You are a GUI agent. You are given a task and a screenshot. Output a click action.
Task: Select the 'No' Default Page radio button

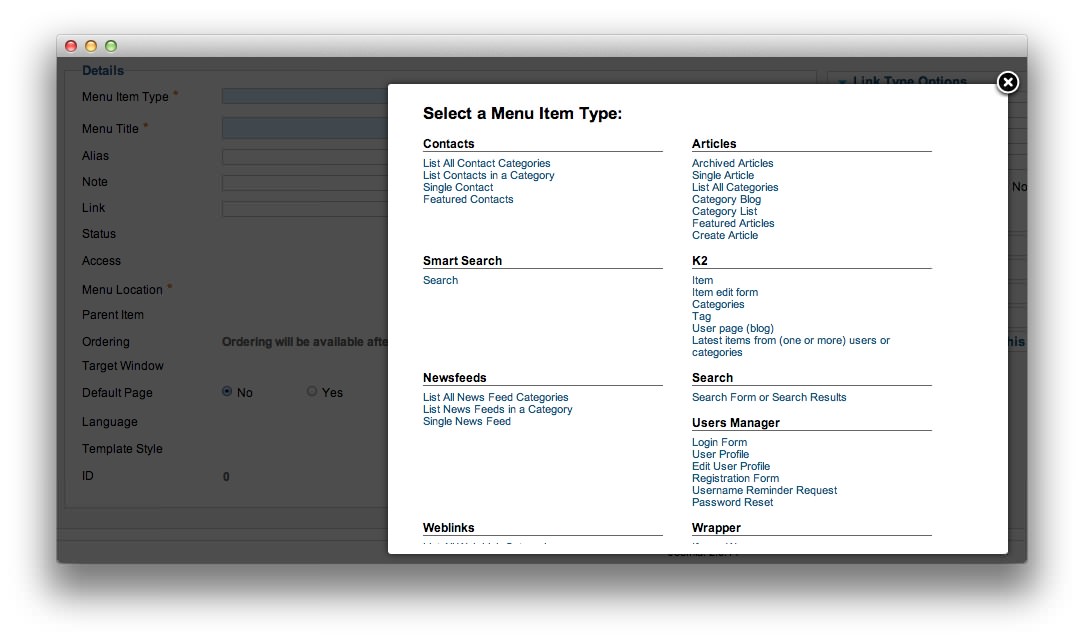[x=227, y=392]
